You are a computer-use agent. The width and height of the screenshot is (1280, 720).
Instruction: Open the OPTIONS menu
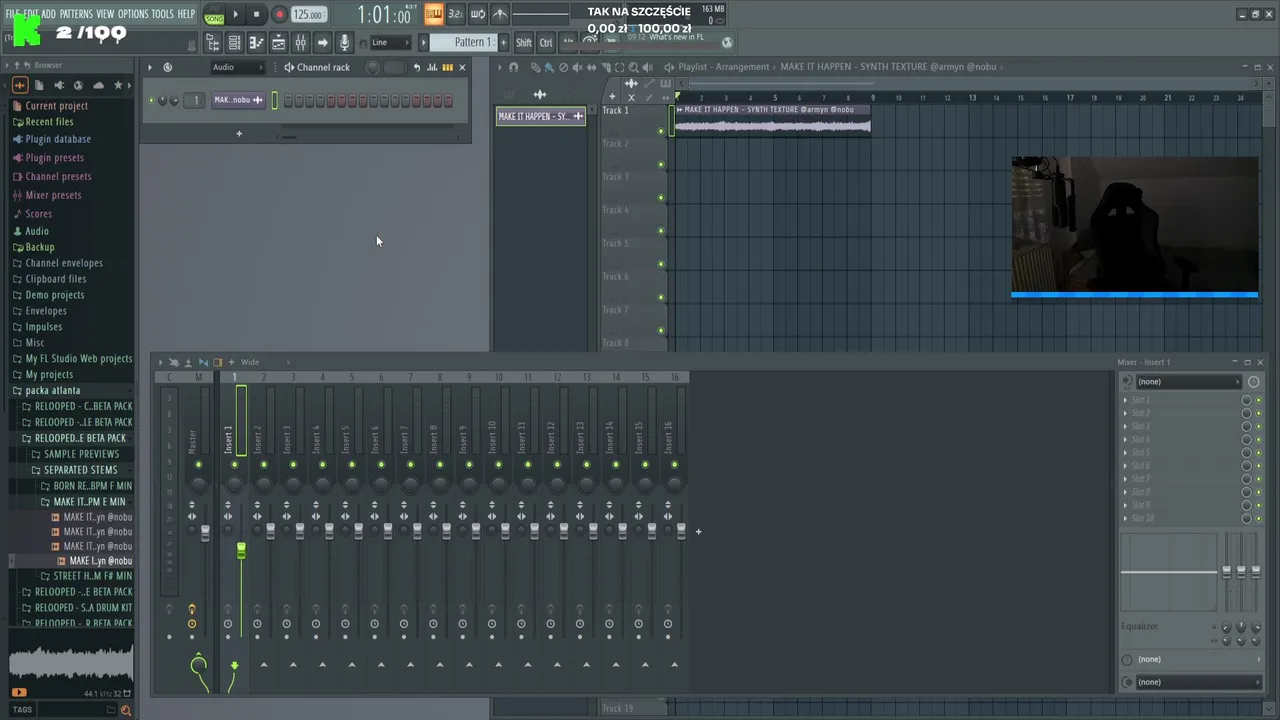pyautogui.click(x=133, y=14)
